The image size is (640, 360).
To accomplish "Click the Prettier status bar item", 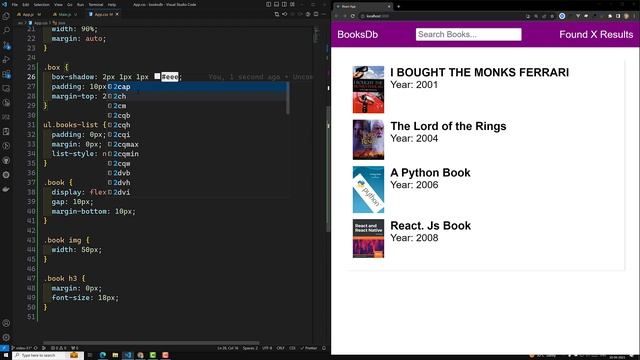I will 309,348.
